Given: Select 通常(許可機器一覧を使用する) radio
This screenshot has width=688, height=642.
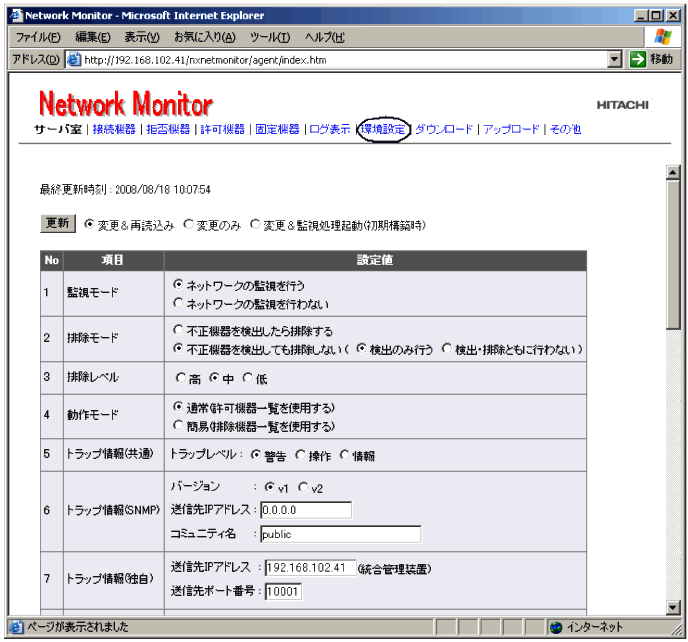Looking at the screenshot, I should coord(178,407).
